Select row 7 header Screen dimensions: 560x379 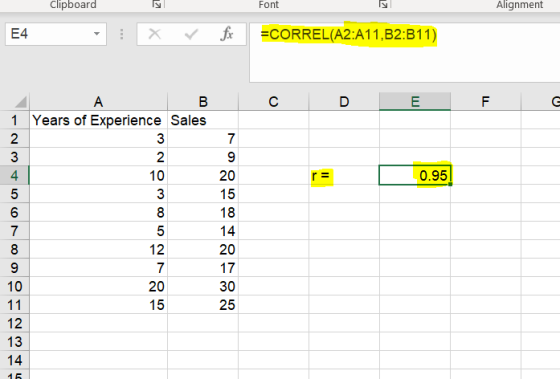14,231
